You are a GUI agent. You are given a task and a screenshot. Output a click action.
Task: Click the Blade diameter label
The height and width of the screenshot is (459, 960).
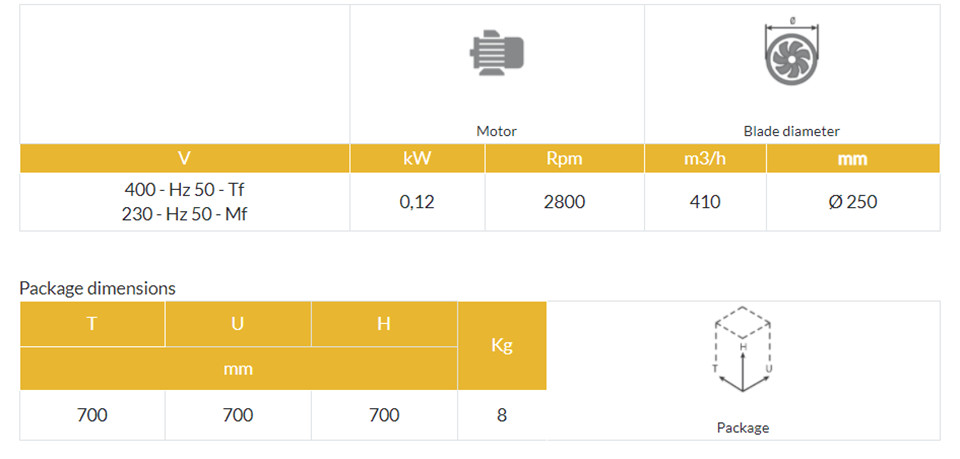point(792,131)
